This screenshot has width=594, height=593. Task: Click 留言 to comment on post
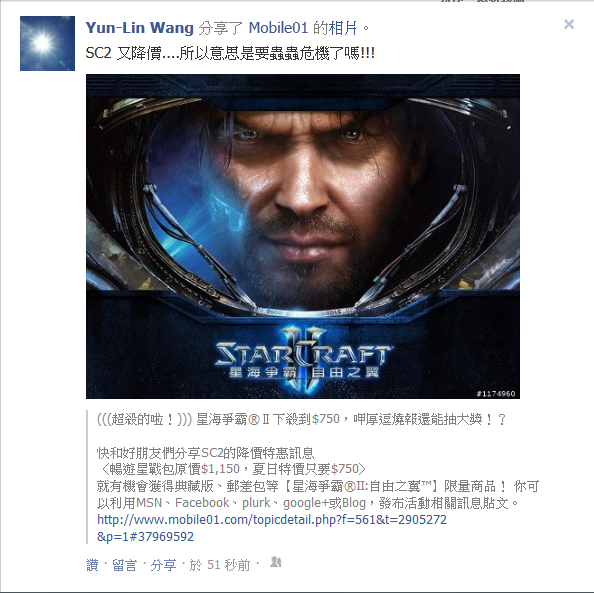124,565
